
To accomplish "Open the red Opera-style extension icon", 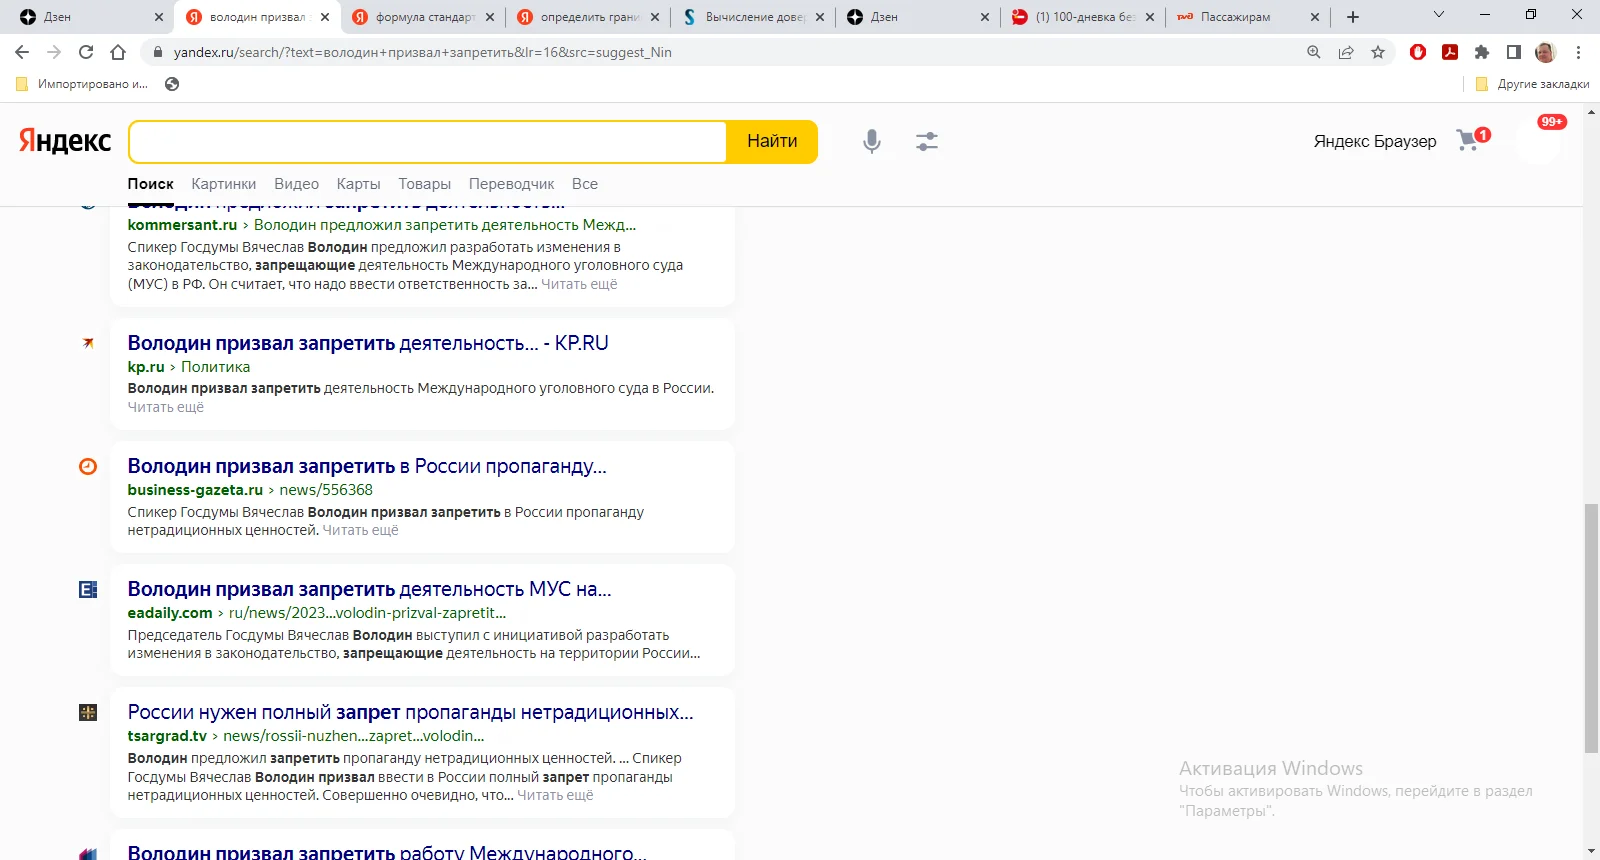I will (1418, 52).
